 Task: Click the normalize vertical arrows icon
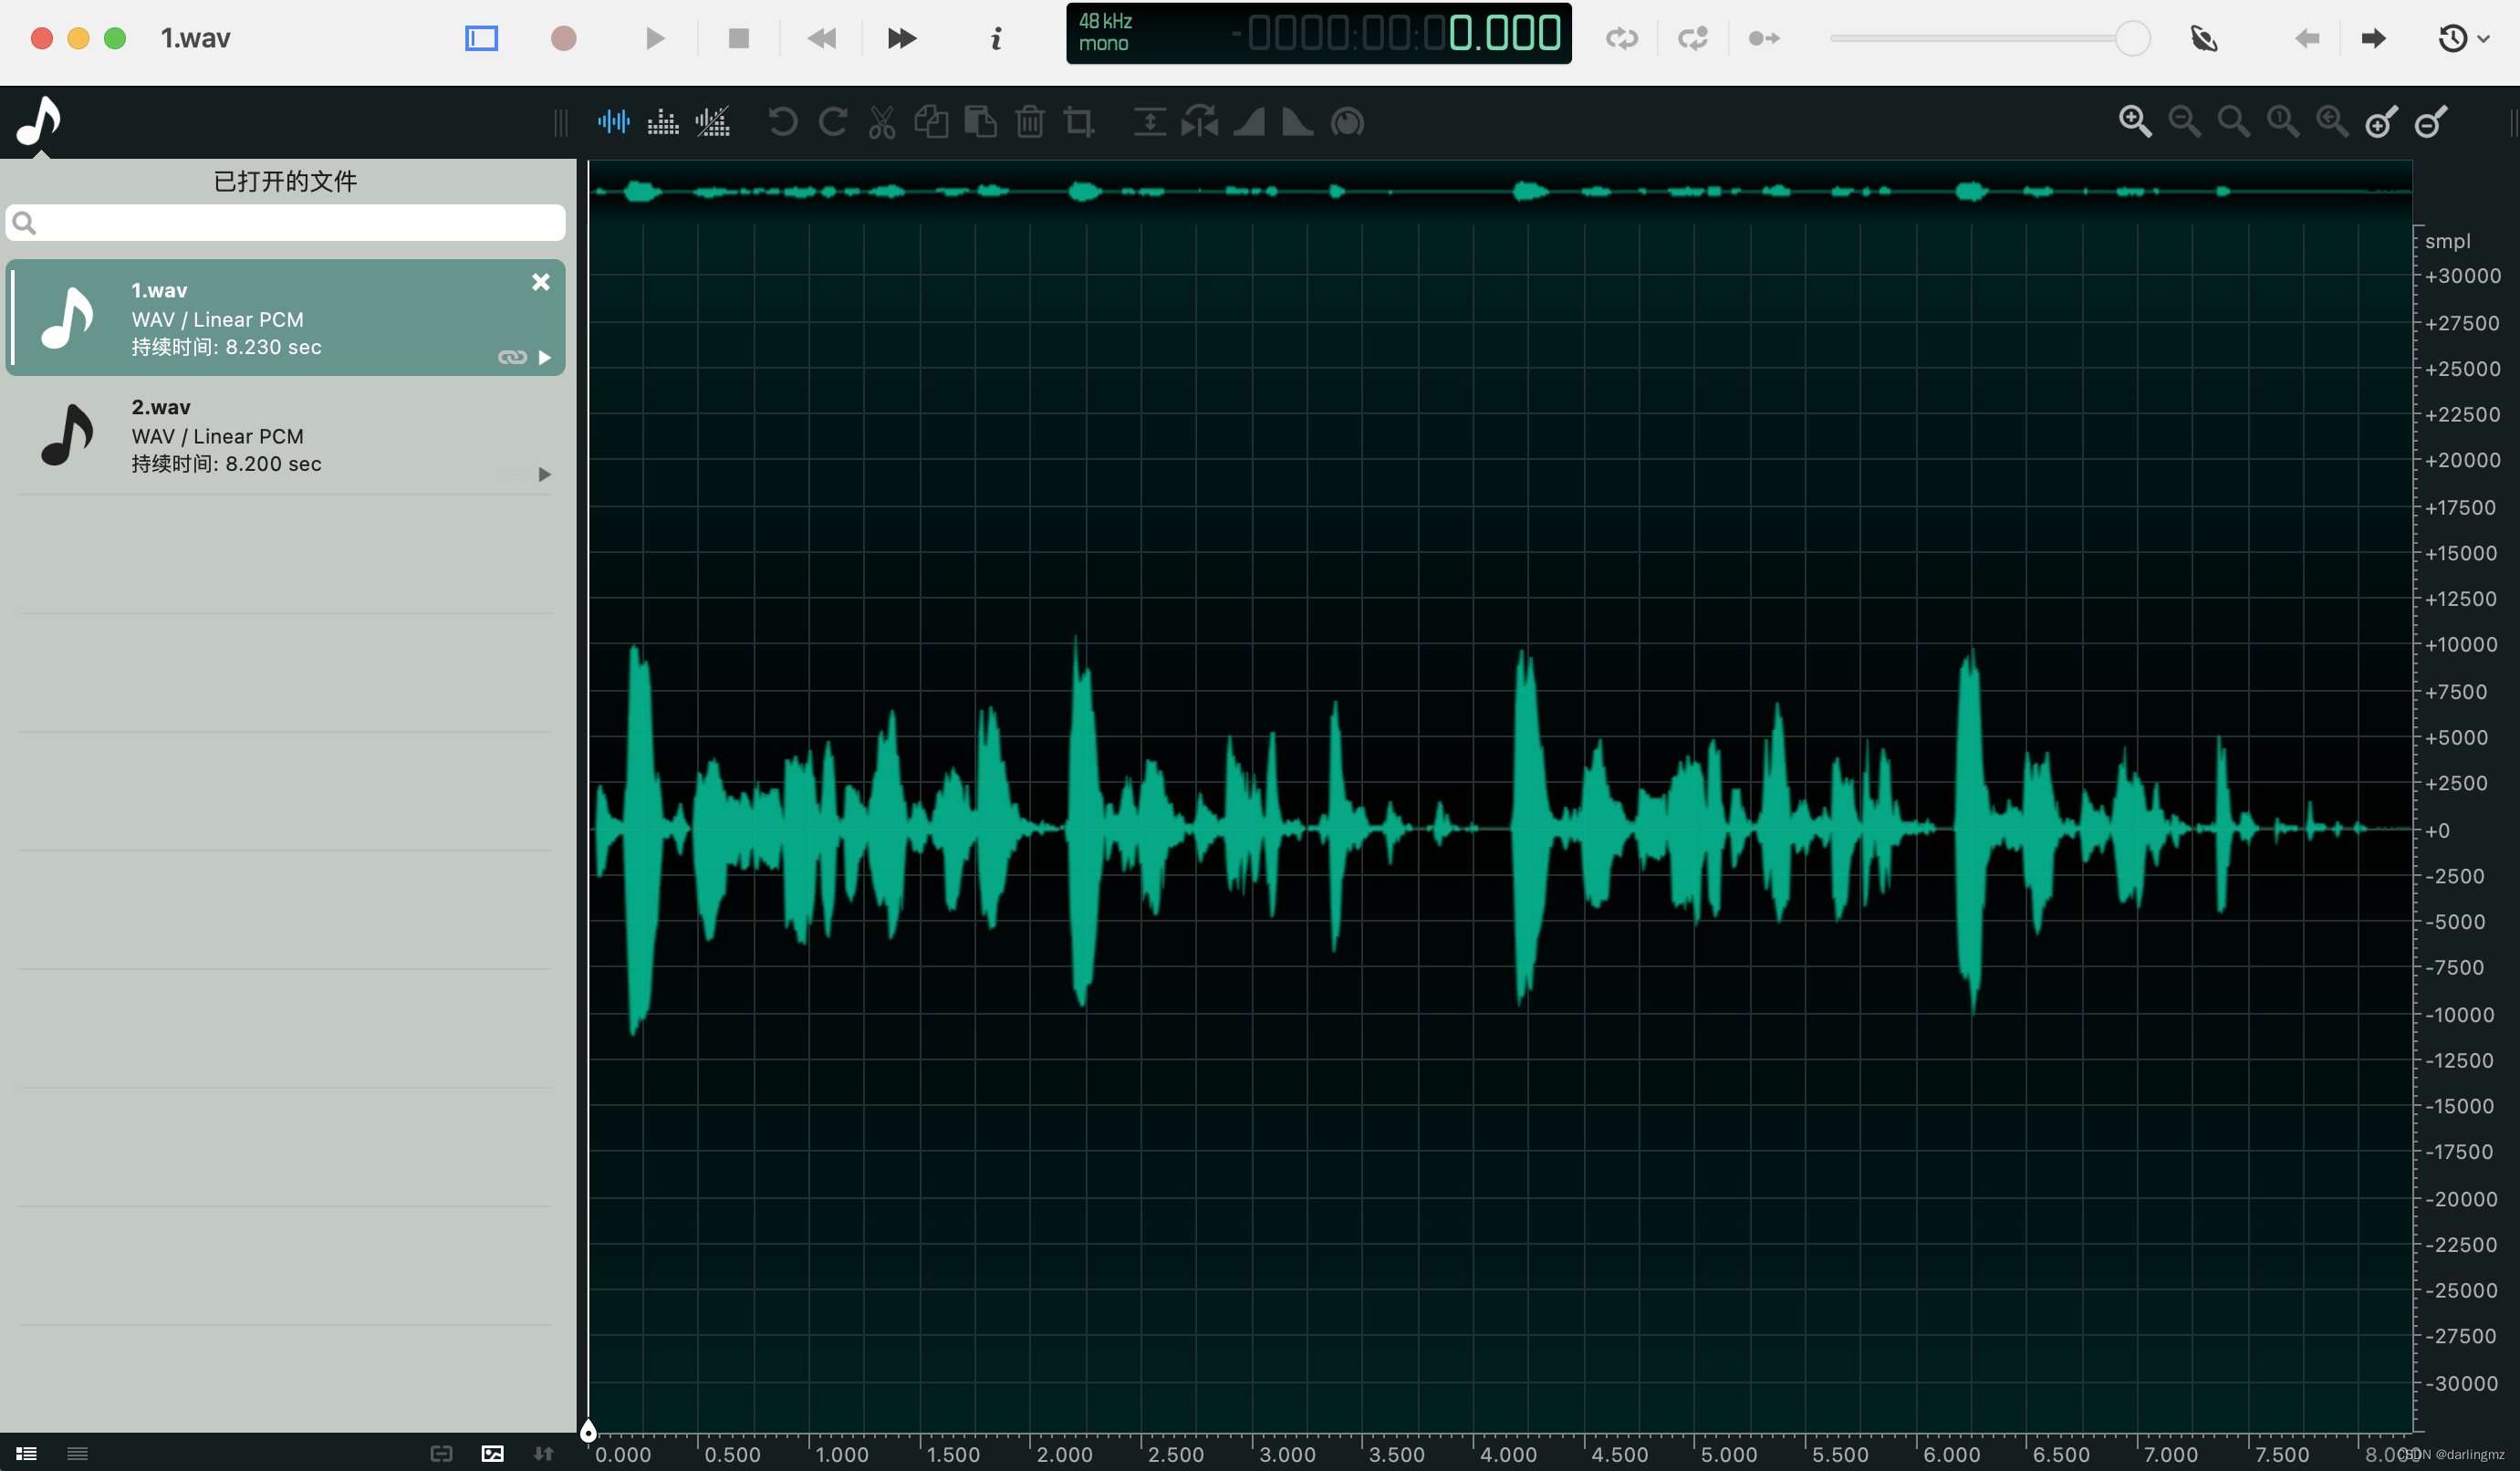point(1150,122)
